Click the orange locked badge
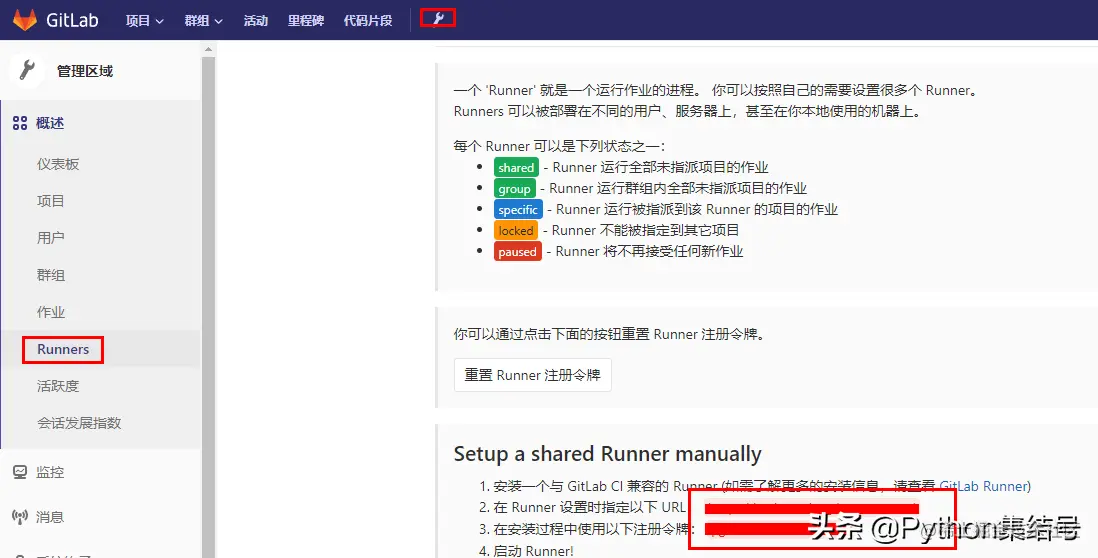Image resolution: width=1098 pixels, height=558 pixels. [516, 230]
